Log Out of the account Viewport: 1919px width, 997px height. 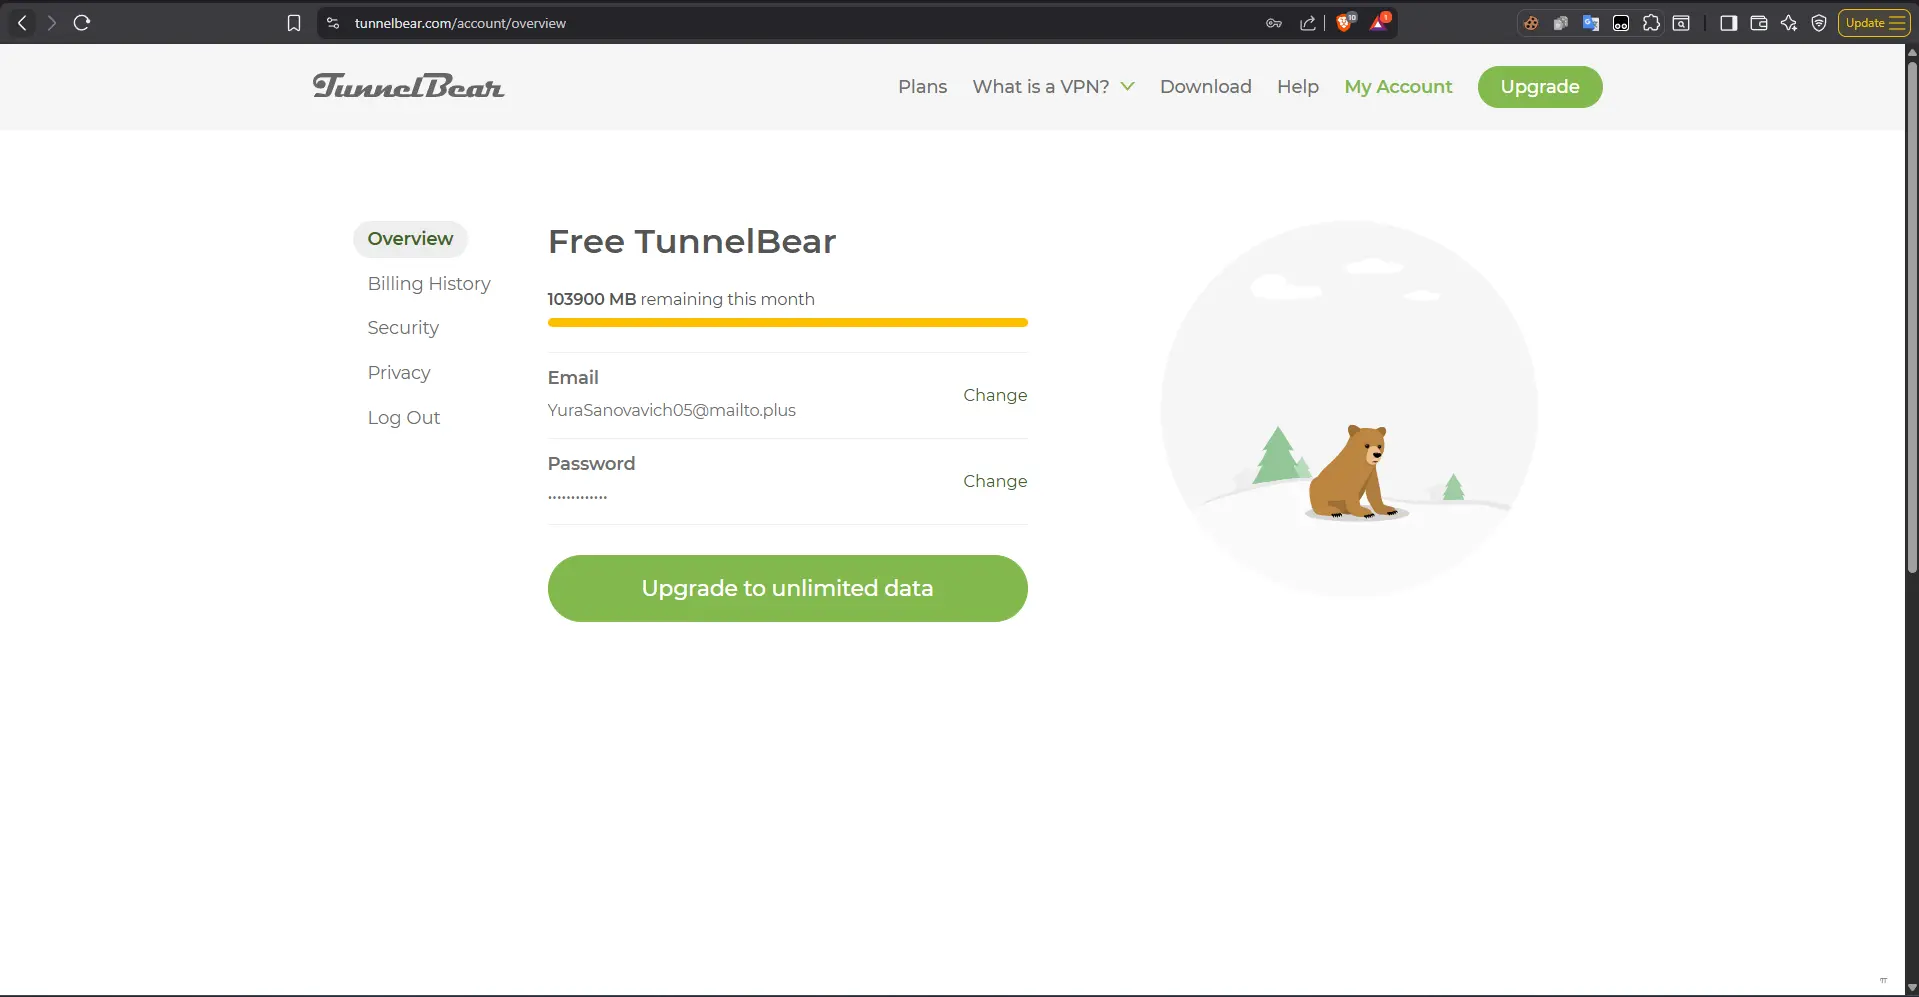[x=403, y=418]
